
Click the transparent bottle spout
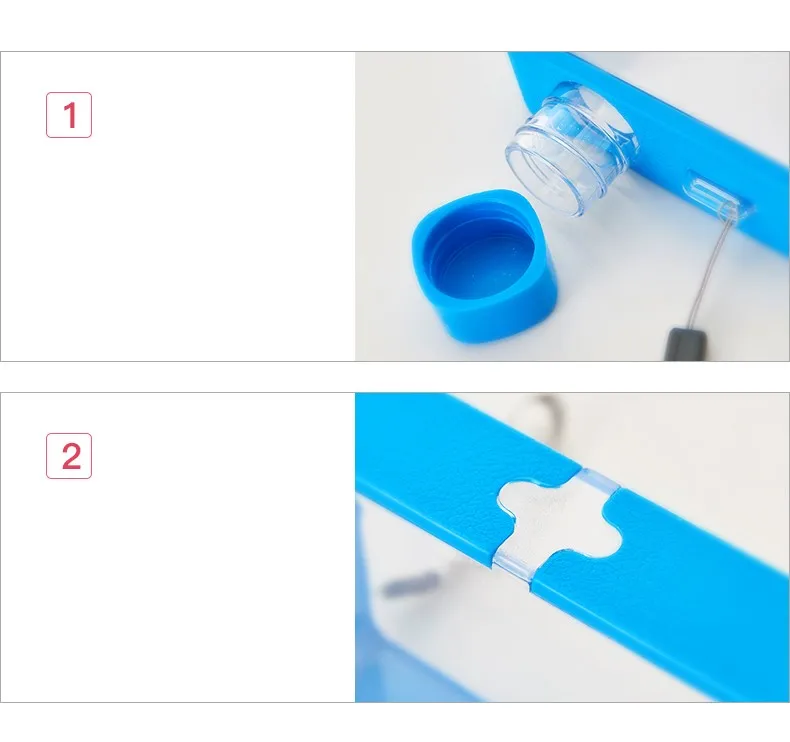coord(571,150)
